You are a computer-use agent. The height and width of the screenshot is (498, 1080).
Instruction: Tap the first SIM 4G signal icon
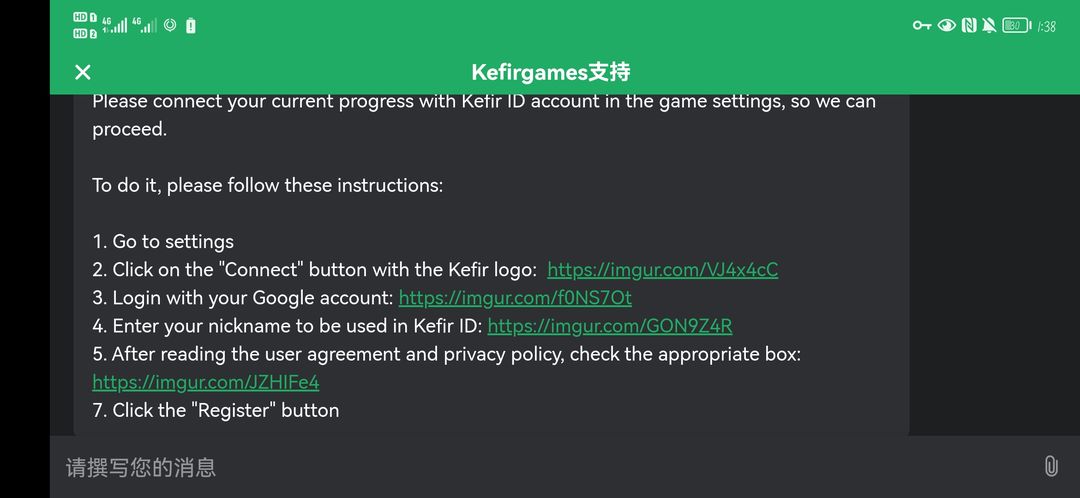click(x=114, y=25)
